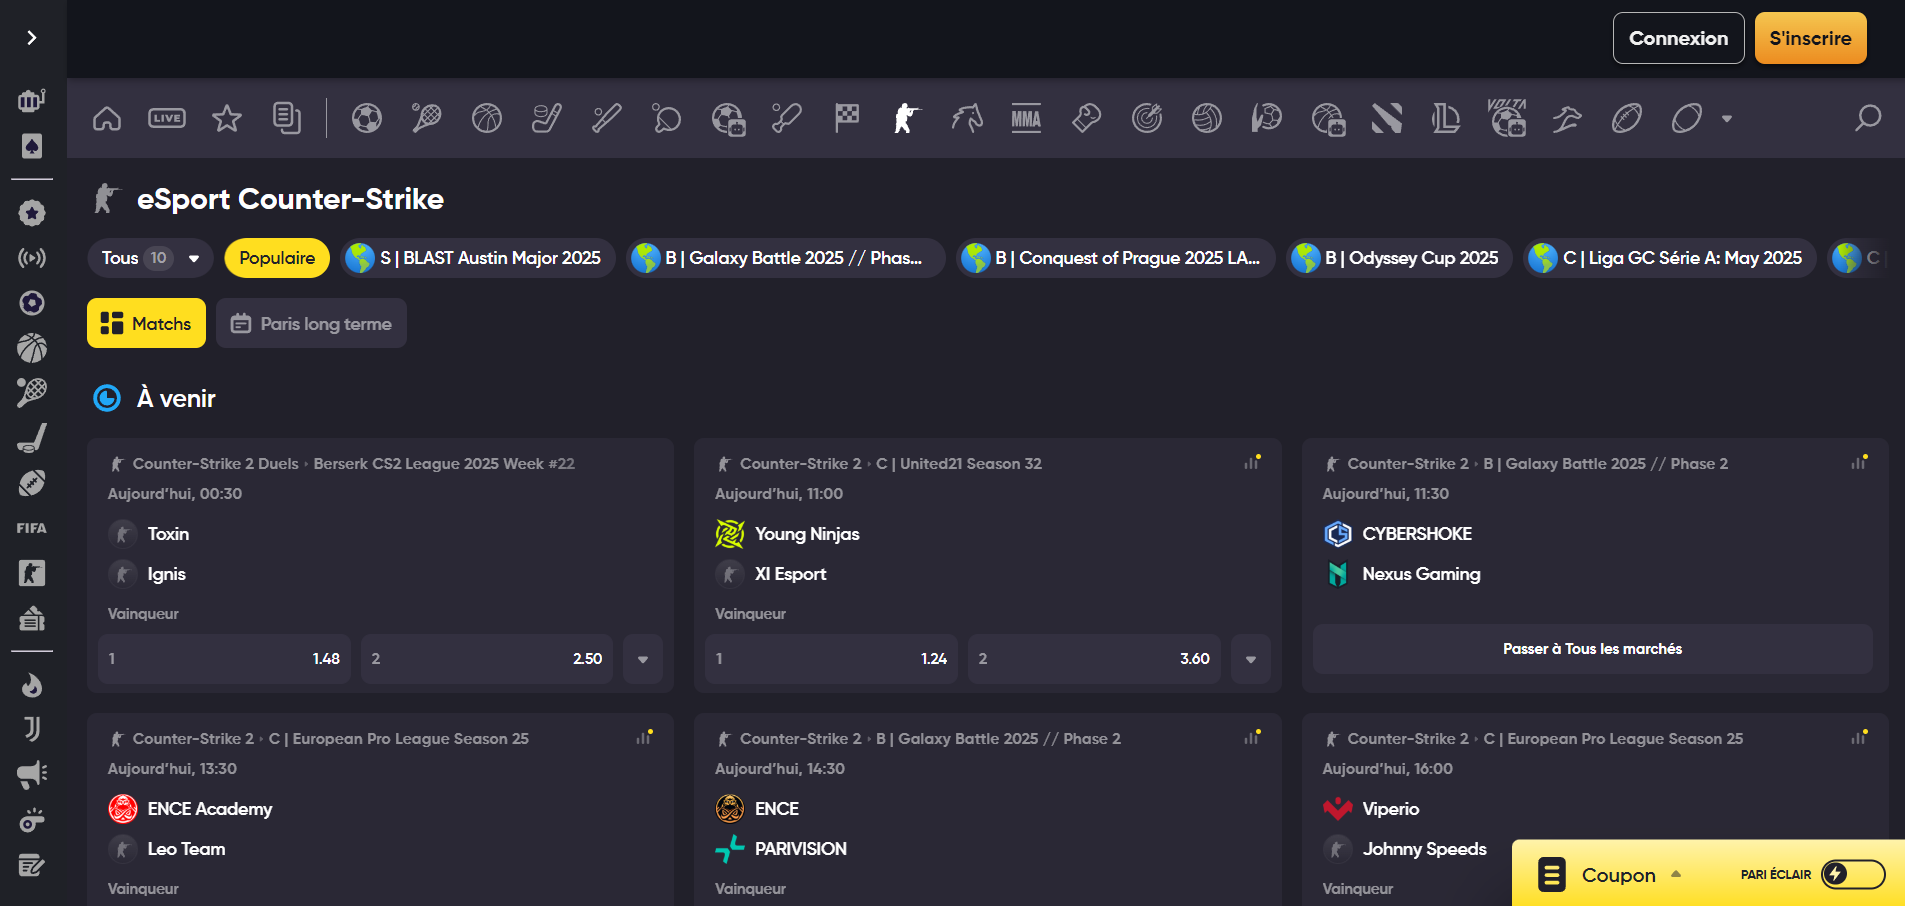Viewport: 1905px width, 906px height.
Task: Filter by B | Galaxy Battle 2025 chip
Action: pyautogui.click(x=785, y=258)
